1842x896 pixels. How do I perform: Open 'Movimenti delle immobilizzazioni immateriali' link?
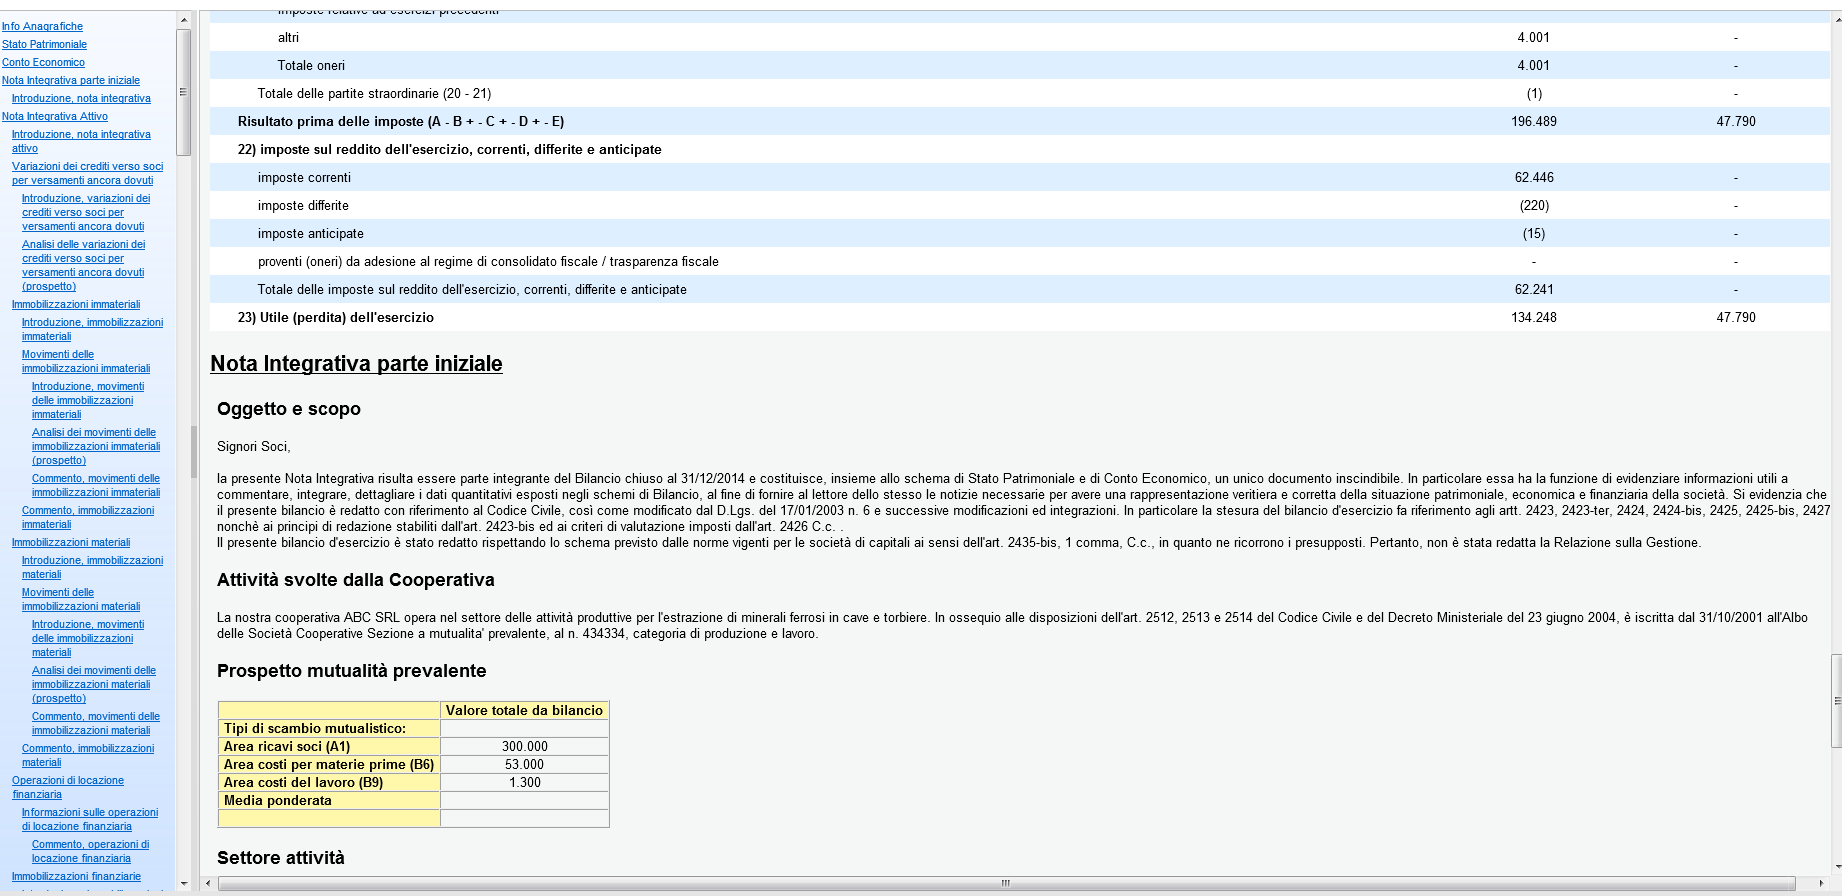(86, 361)
